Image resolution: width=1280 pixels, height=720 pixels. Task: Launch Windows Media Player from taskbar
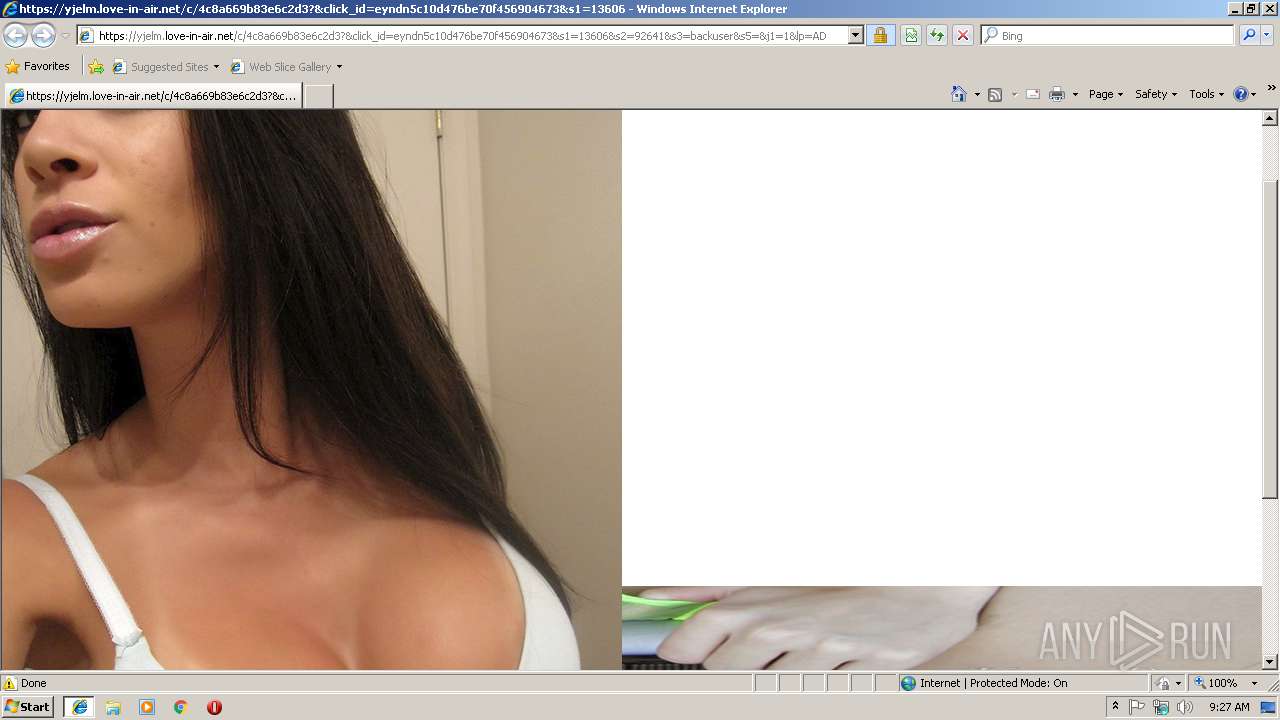pos(147,707)
